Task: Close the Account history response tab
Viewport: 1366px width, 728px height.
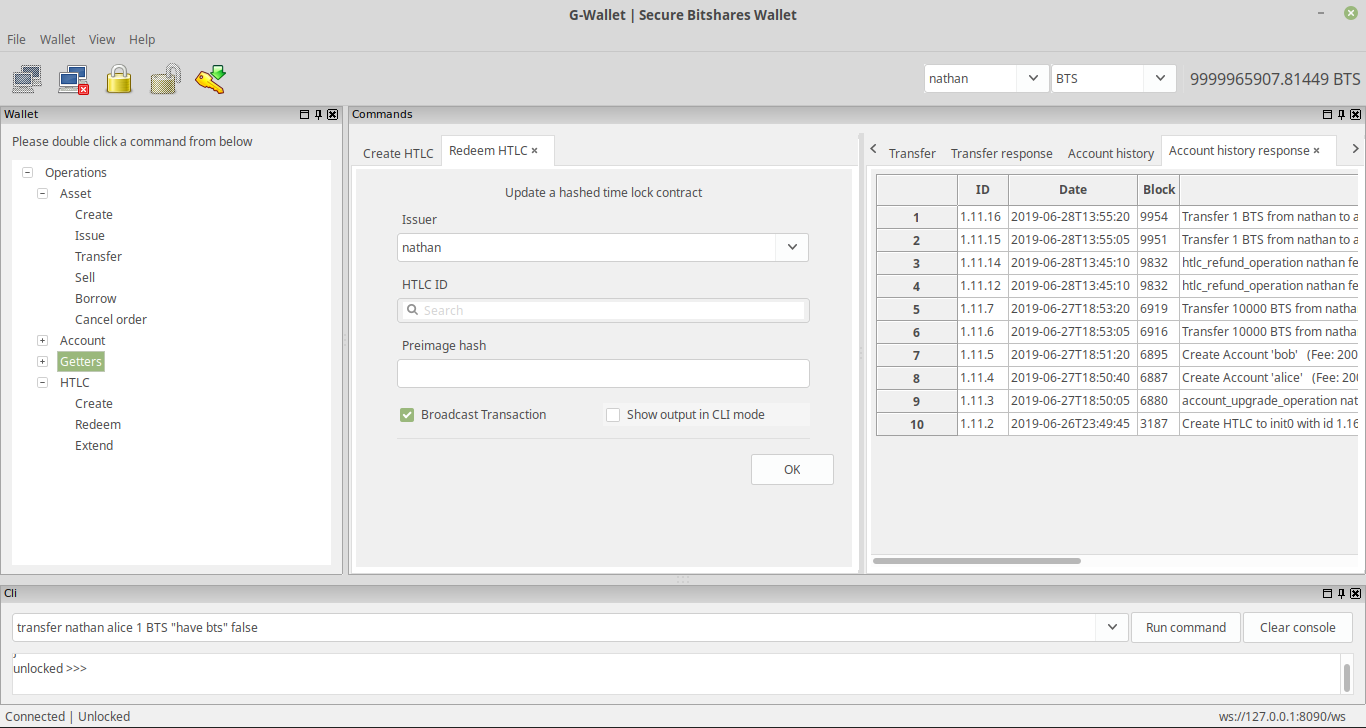Action: click(x=1316, y=151)
